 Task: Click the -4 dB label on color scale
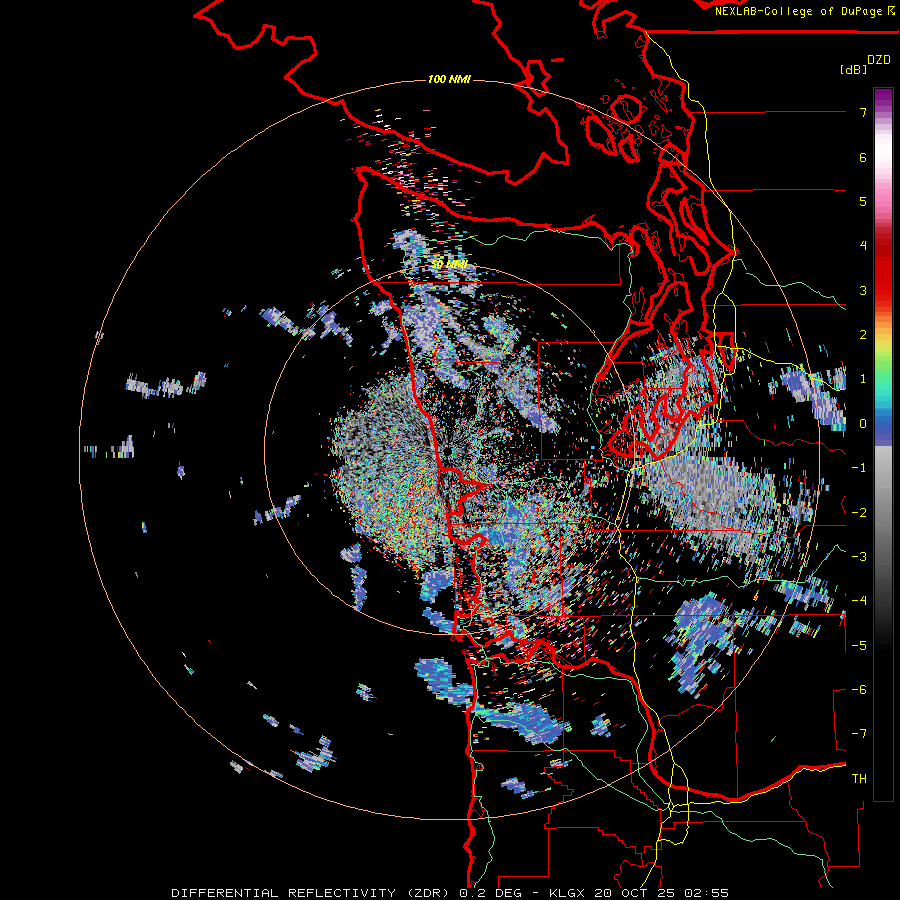(x=859, y=601)
